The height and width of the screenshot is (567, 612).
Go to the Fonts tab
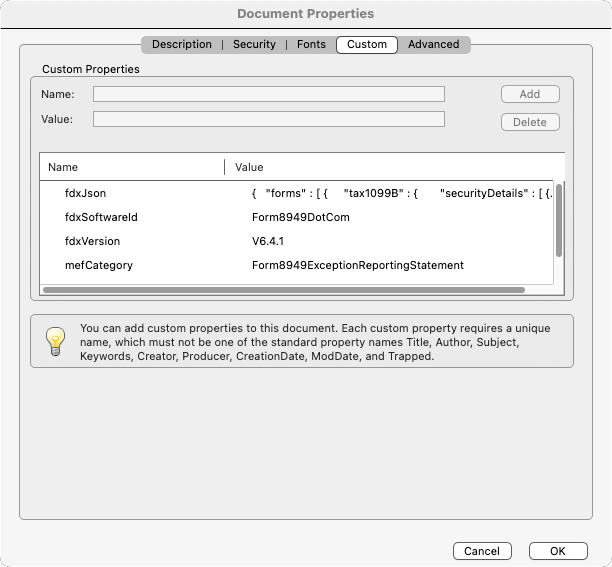(x=311, y=44)
